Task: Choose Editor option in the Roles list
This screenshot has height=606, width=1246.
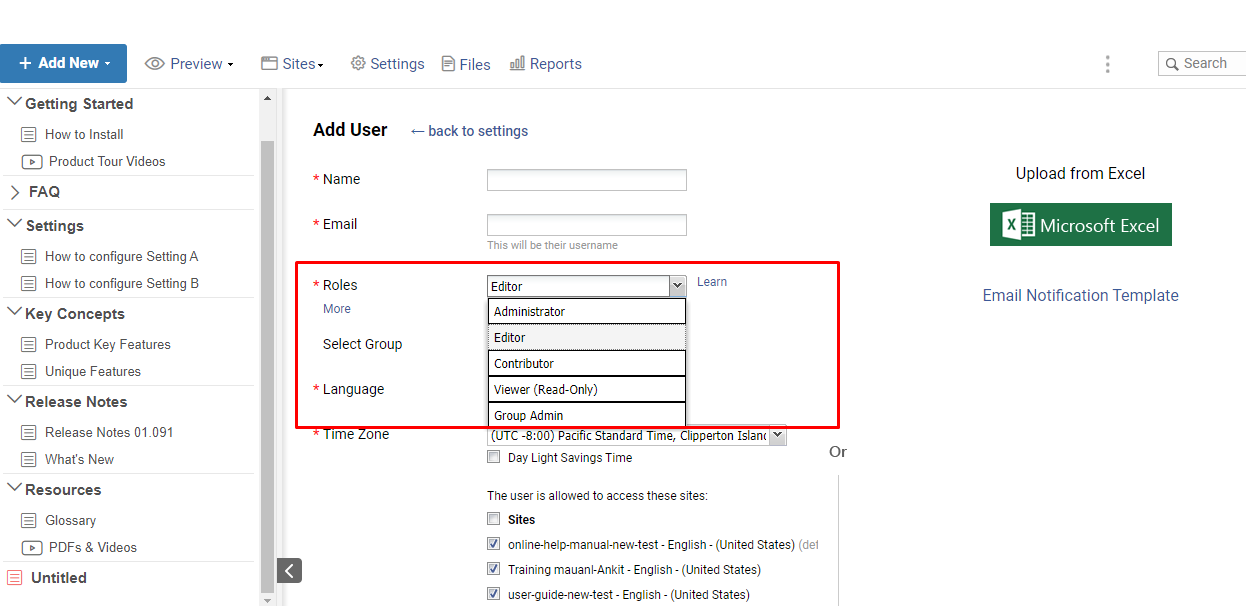Action: pyautogui.click(x=587, y=337)
